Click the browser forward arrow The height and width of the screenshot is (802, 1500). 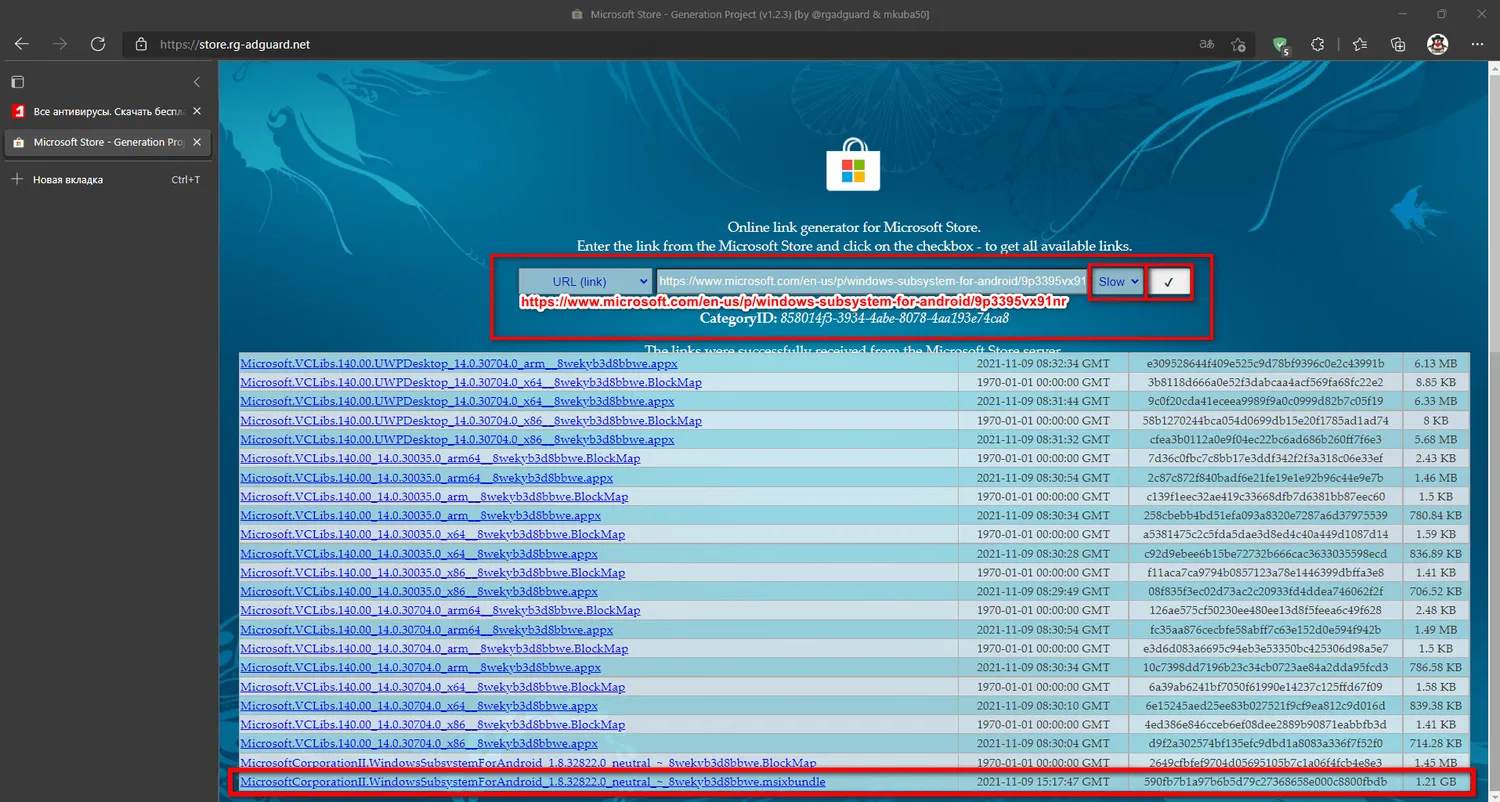pos(60,44)
